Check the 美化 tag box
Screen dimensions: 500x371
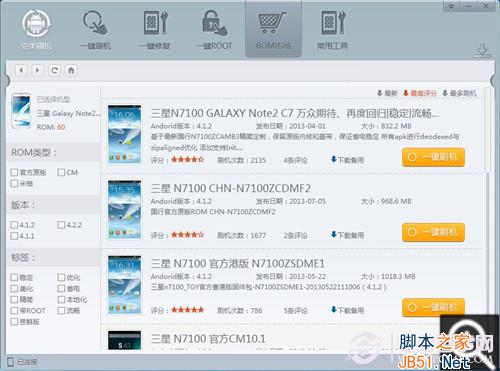coord(14,288)
